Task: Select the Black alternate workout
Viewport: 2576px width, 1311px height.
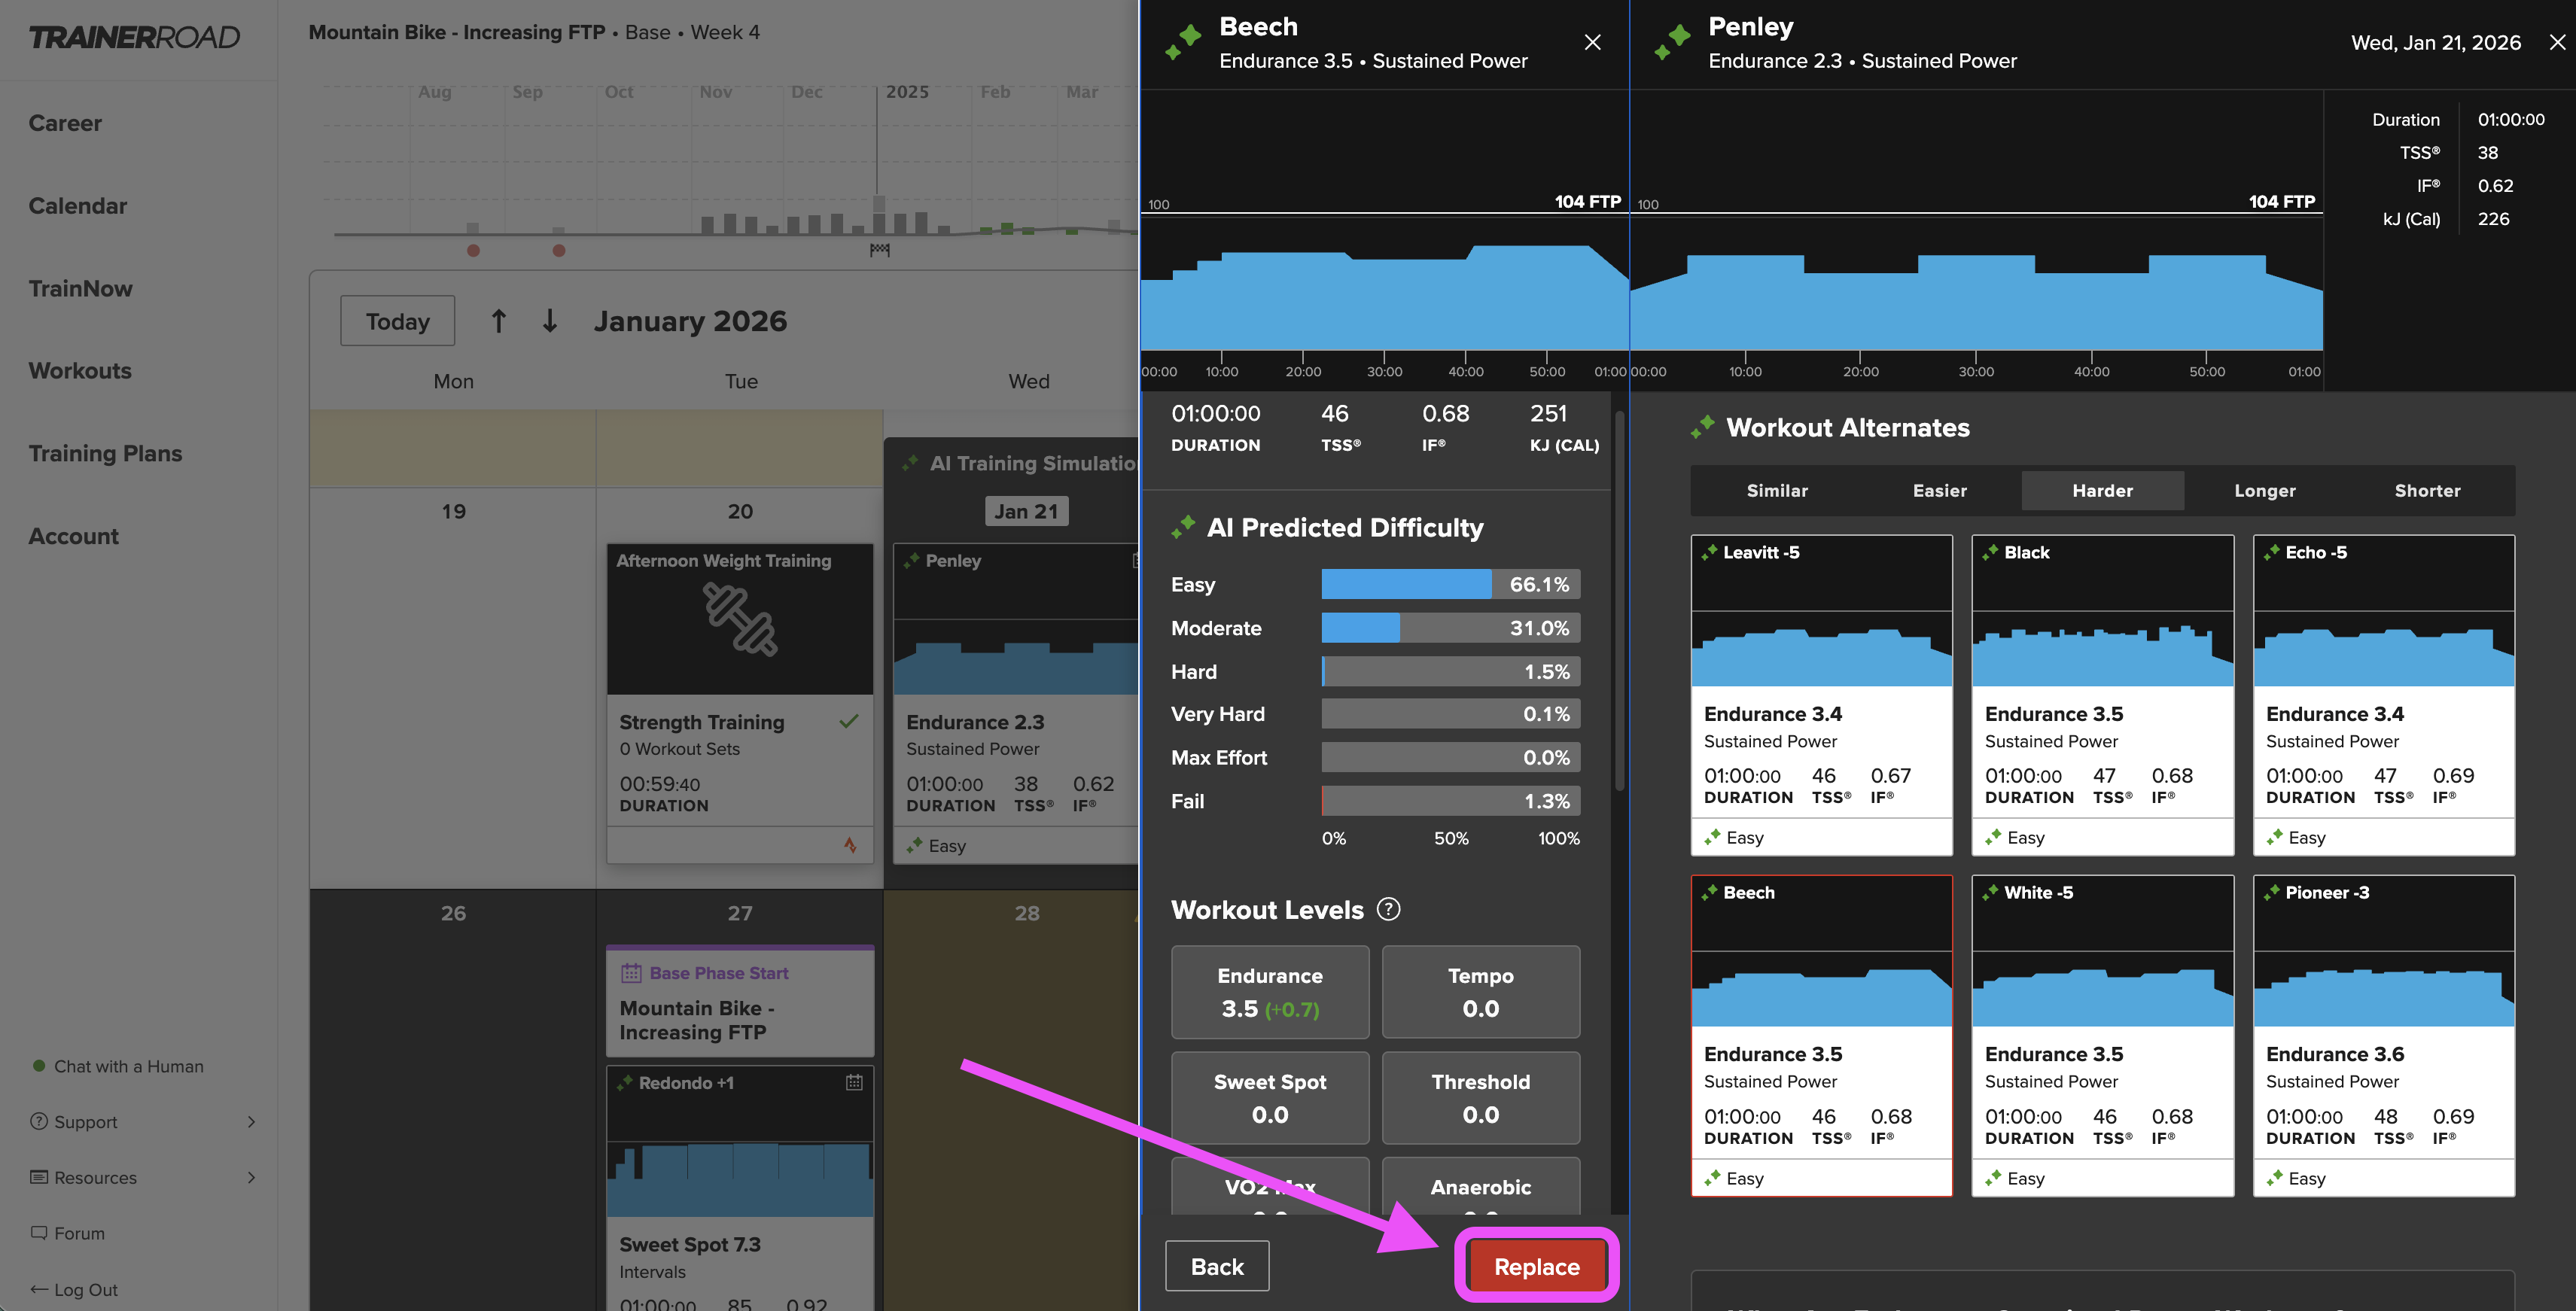Action: point(2102,695)
